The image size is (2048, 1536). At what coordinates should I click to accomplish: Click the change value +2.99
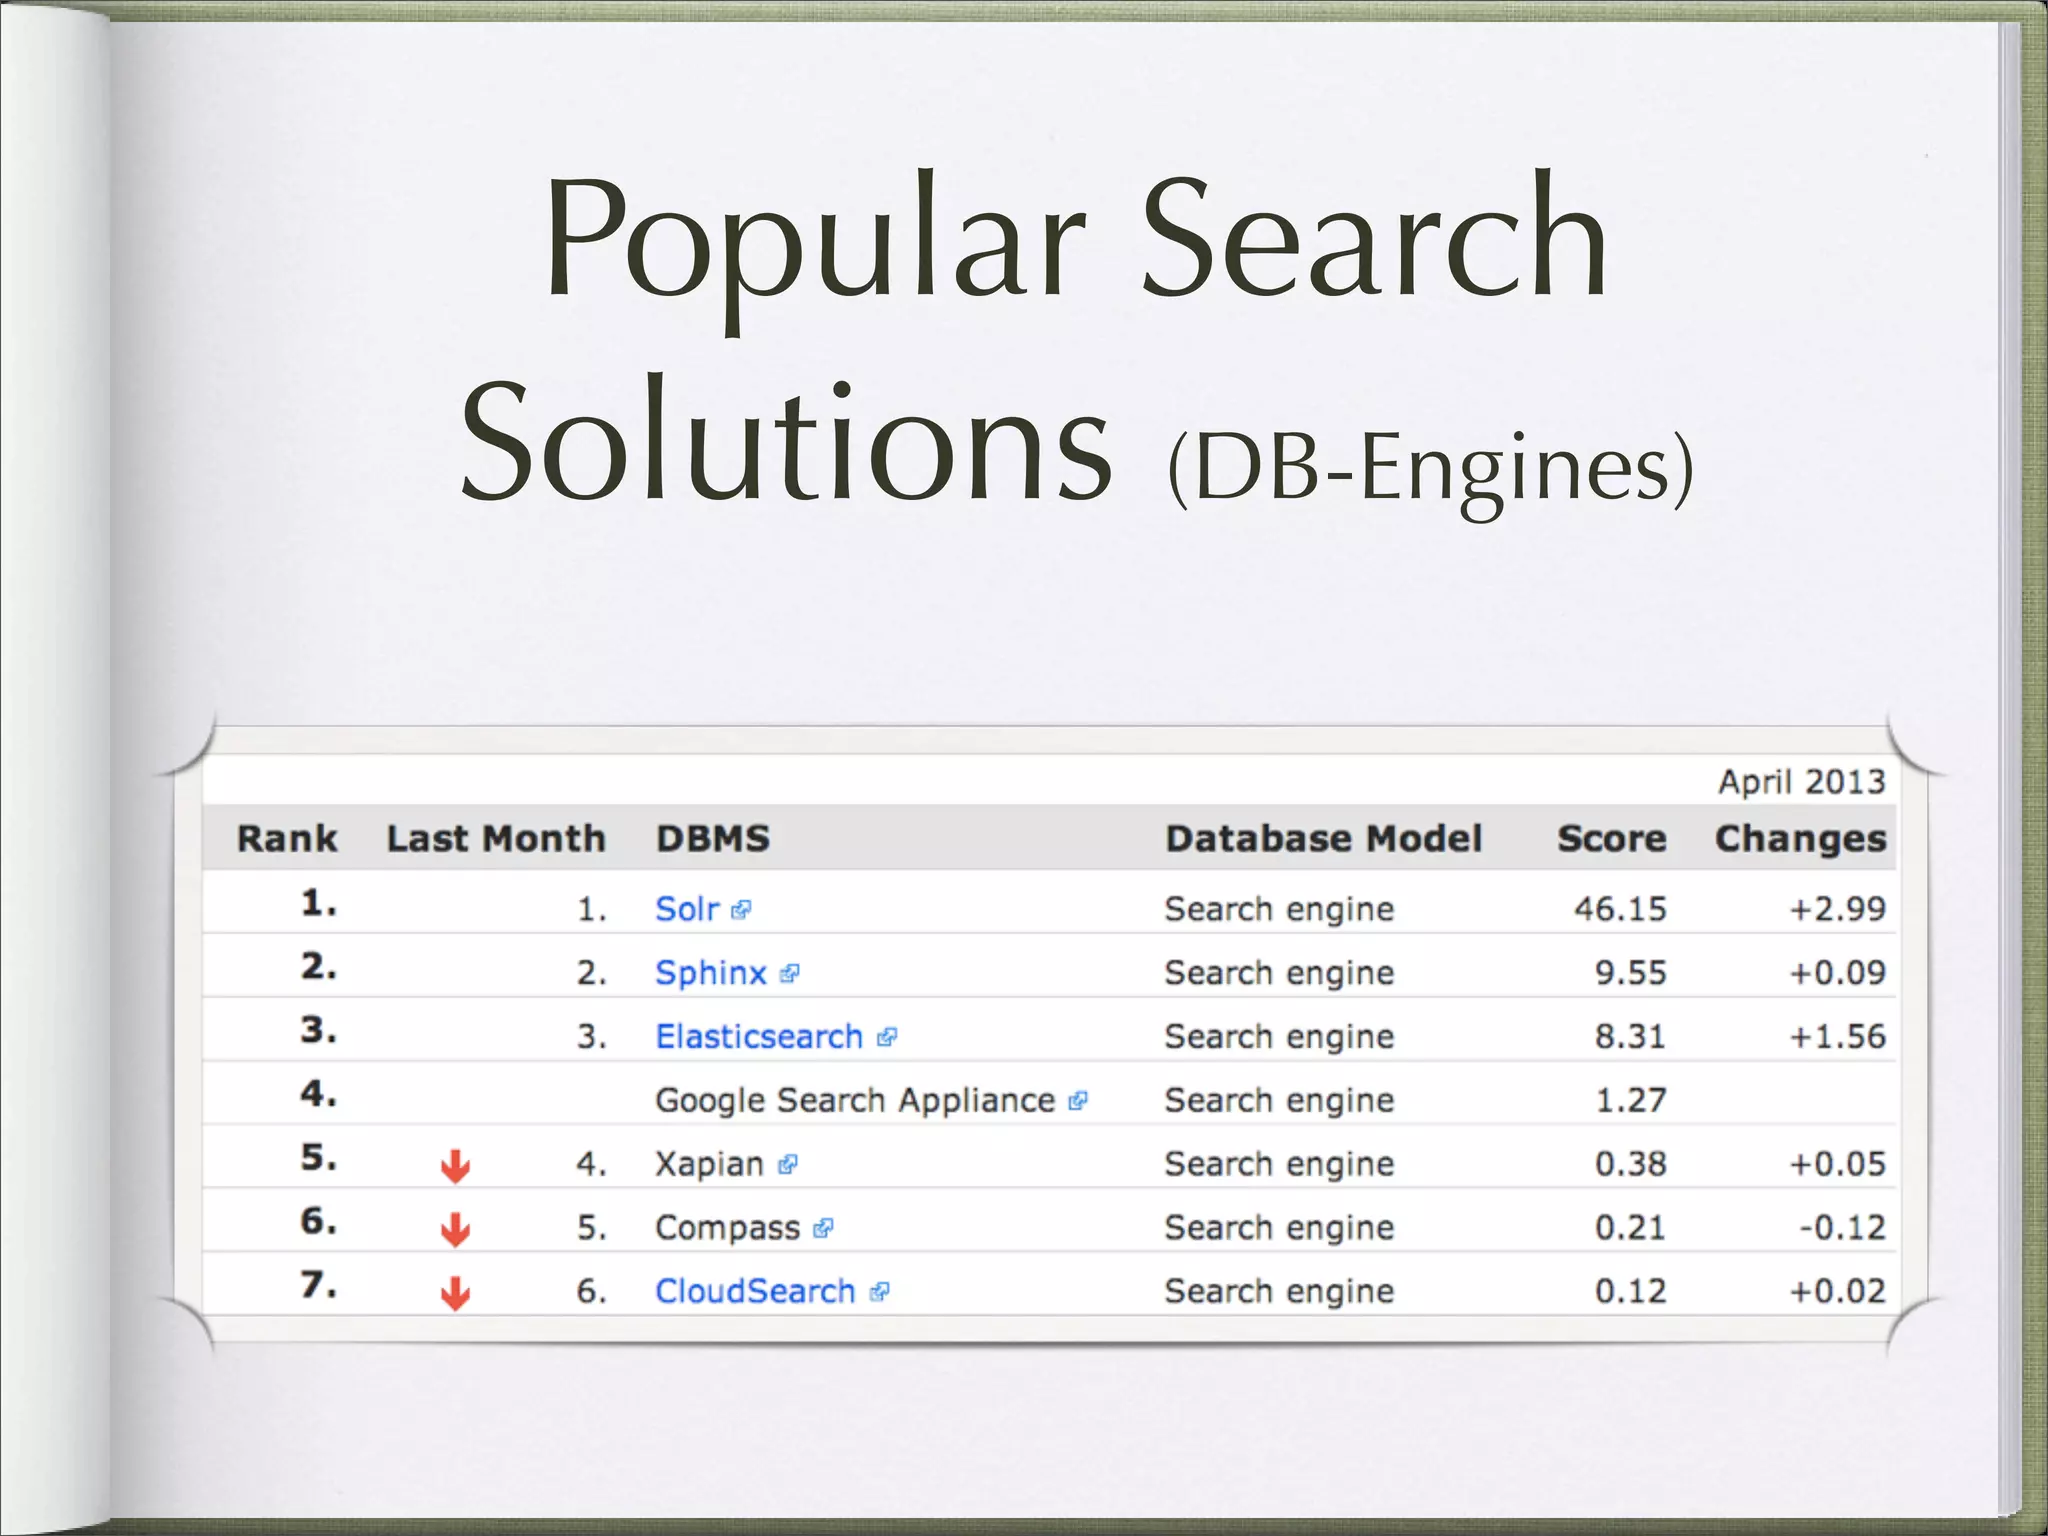(x=1838, y=909)
